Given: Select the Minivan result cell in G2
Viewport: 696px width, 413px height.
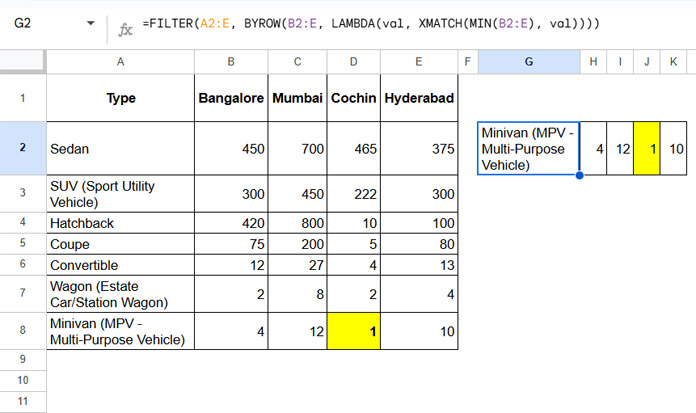Looking at the screenshot, I should click(x=529, y=148).
